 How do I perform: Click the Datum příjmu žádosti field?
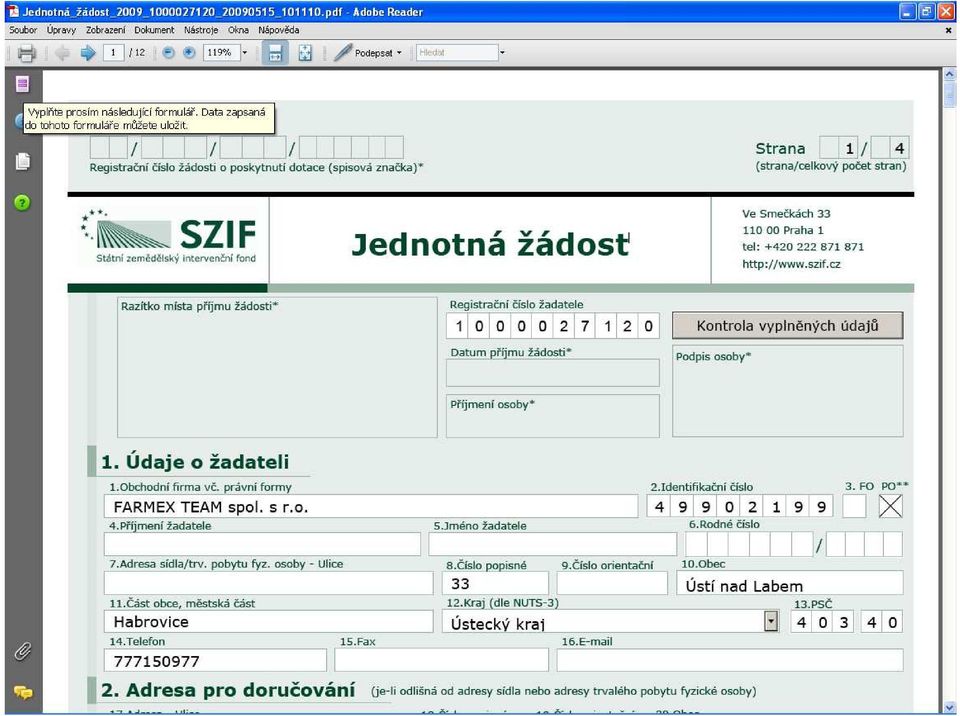tap(553, 373)
